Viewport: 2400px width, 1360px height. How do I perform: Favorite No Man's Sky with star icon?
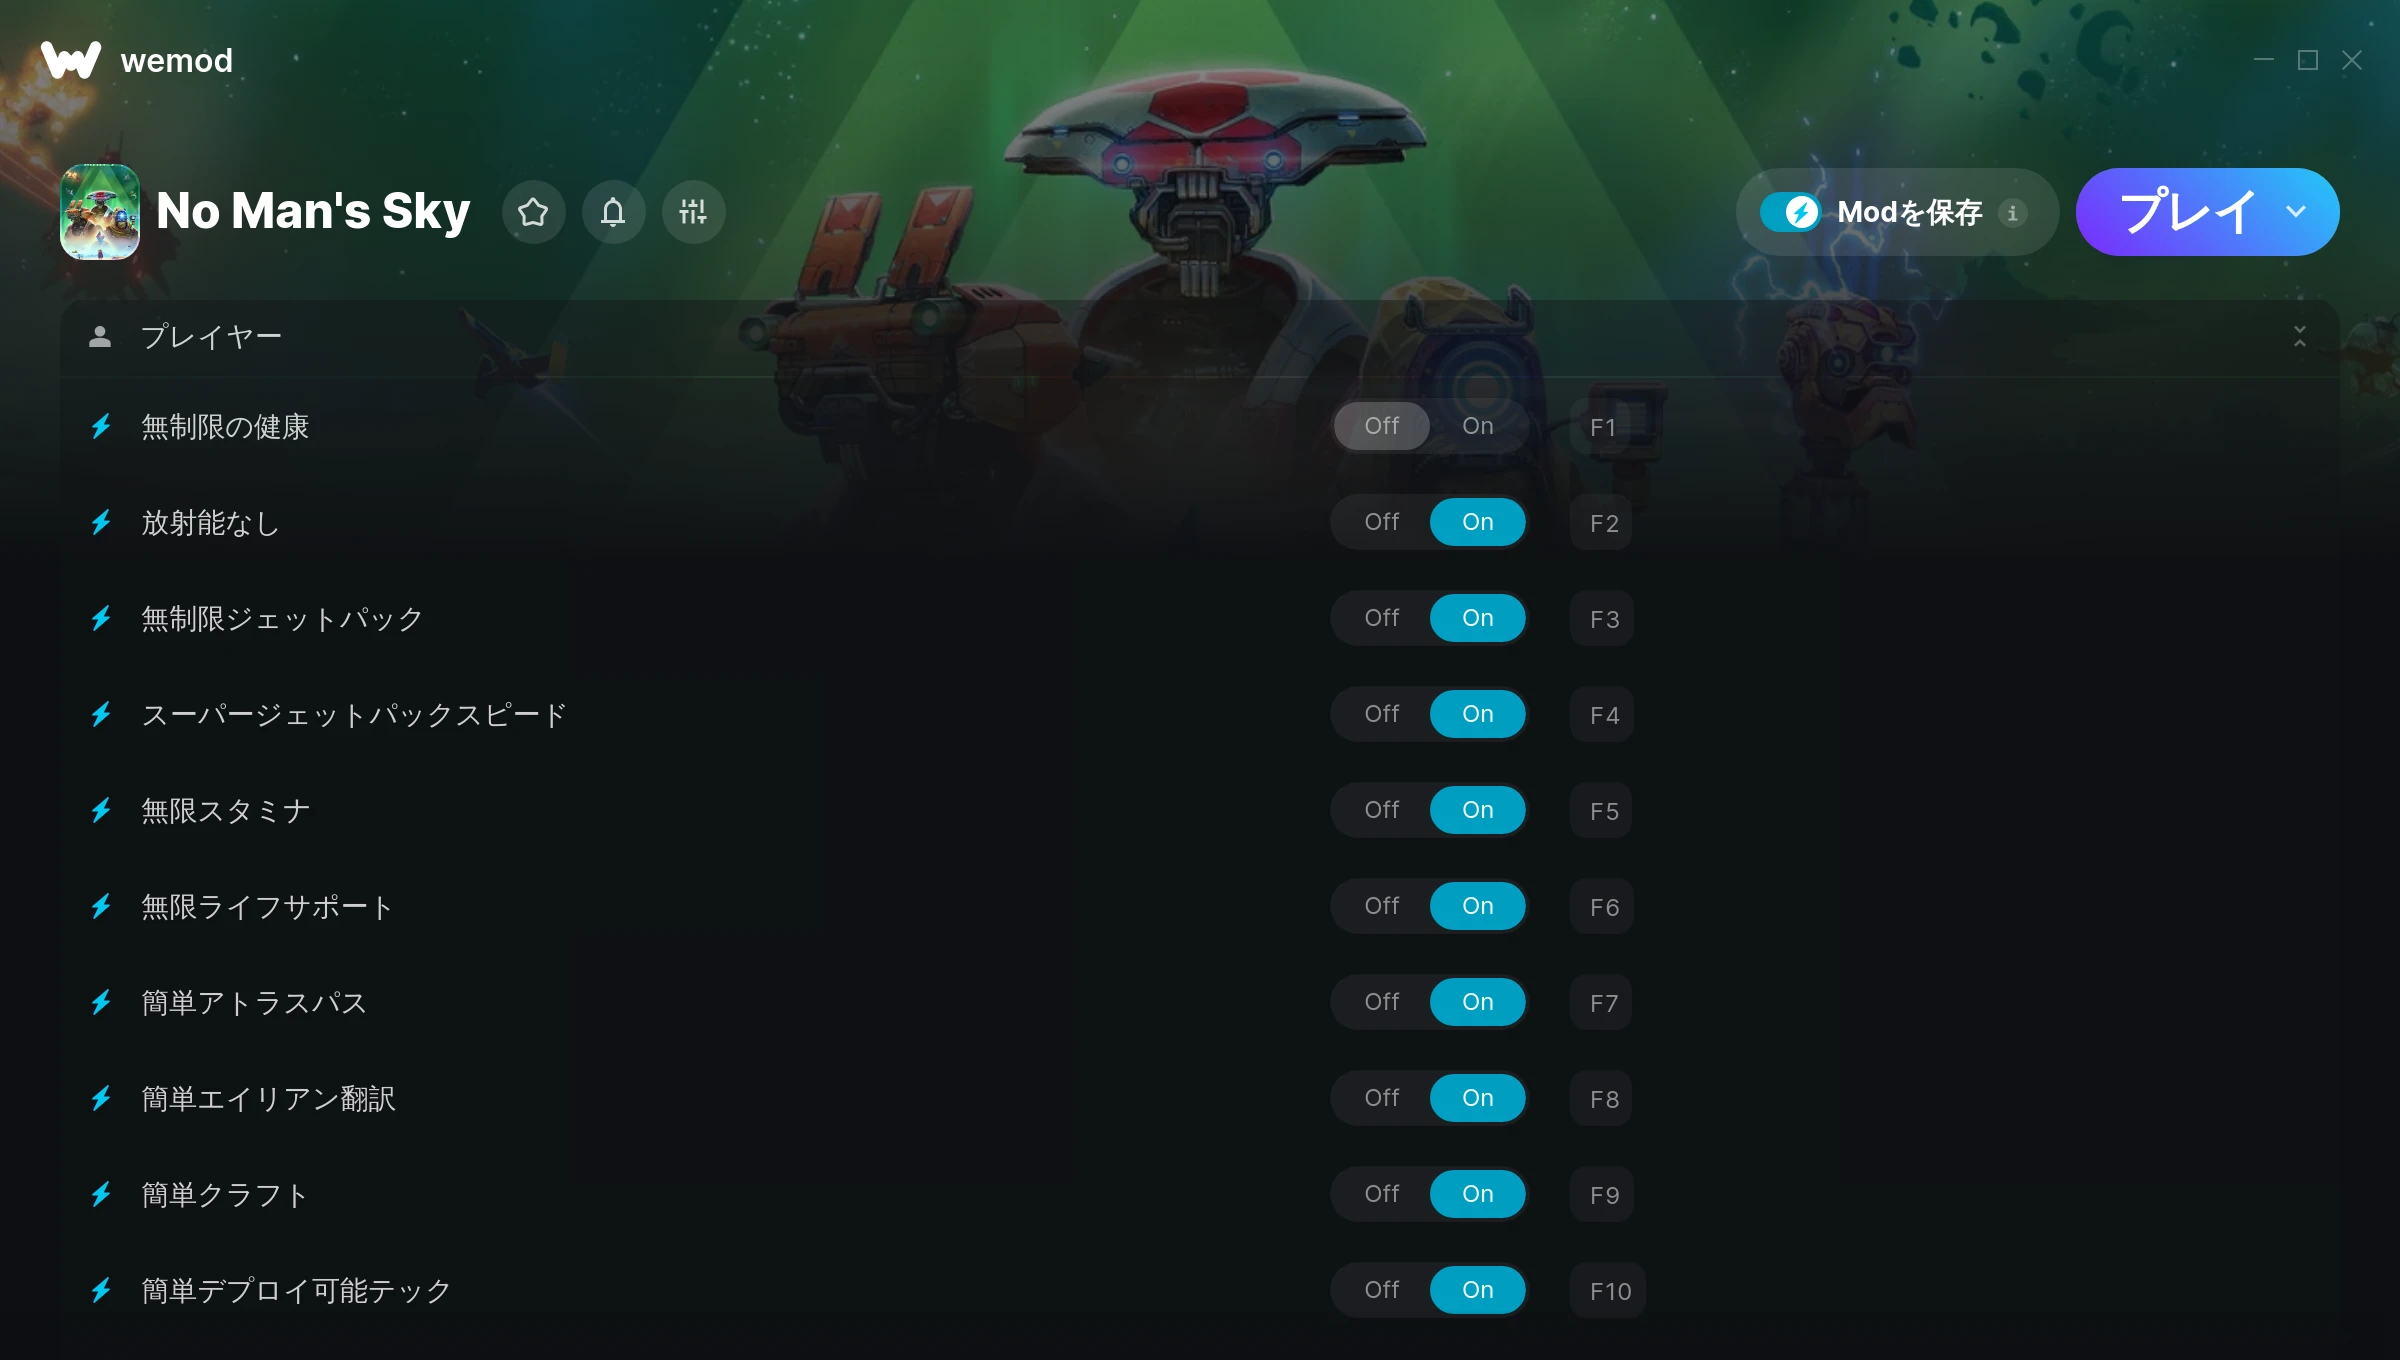coord(533,212)
